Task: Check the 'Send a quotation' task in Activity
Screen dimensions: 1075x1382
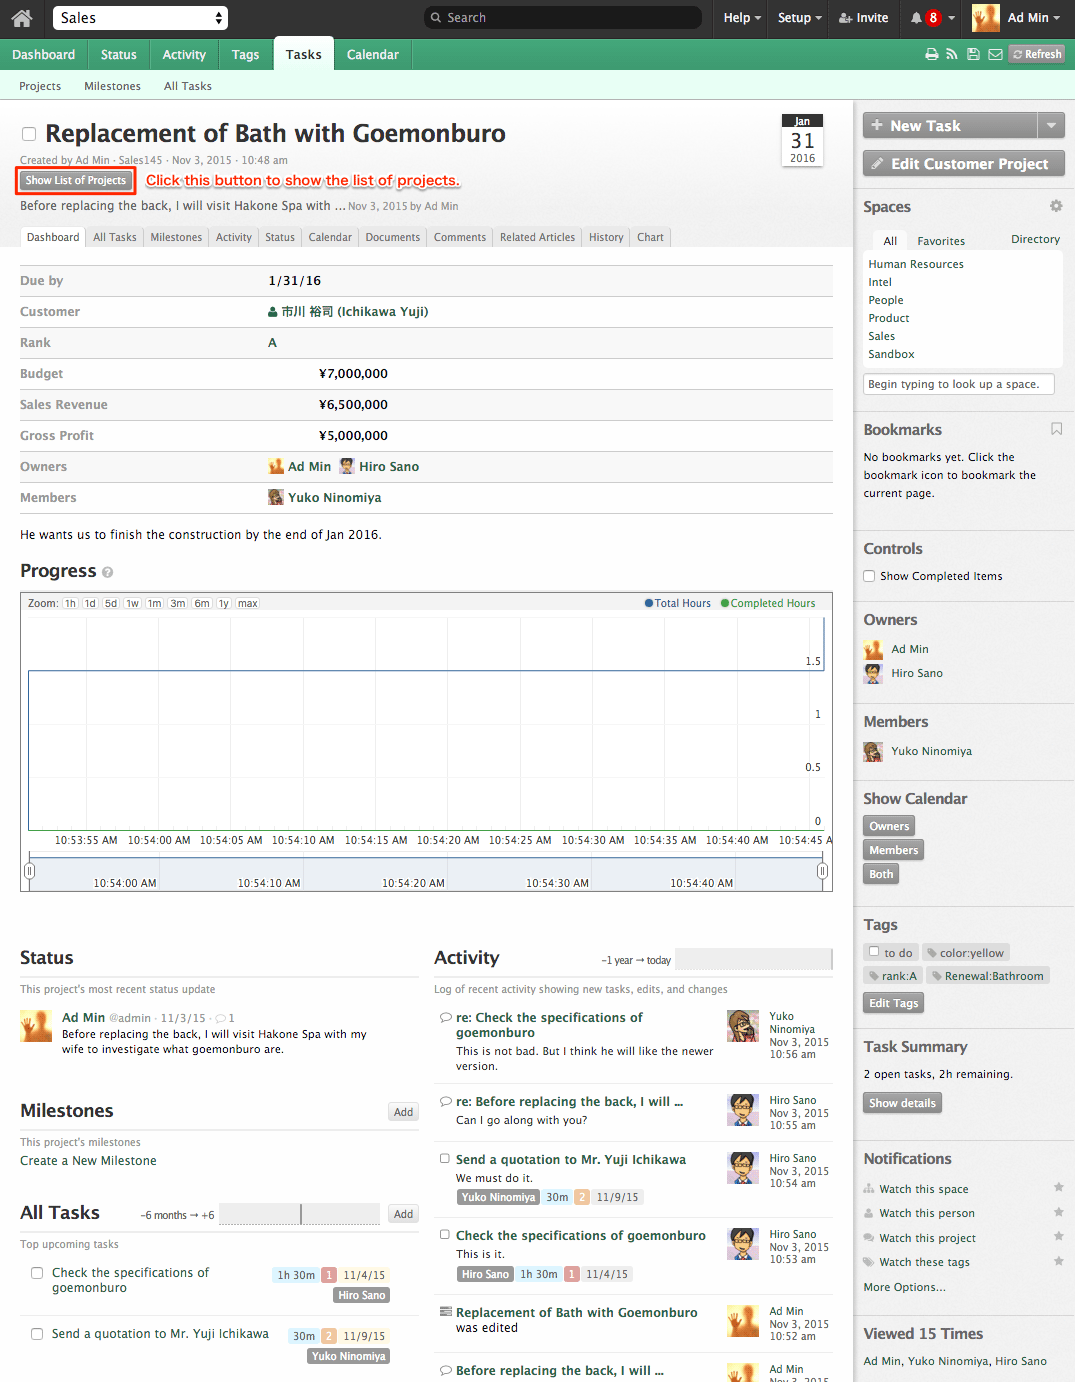Action: [x=445, y=1159]
